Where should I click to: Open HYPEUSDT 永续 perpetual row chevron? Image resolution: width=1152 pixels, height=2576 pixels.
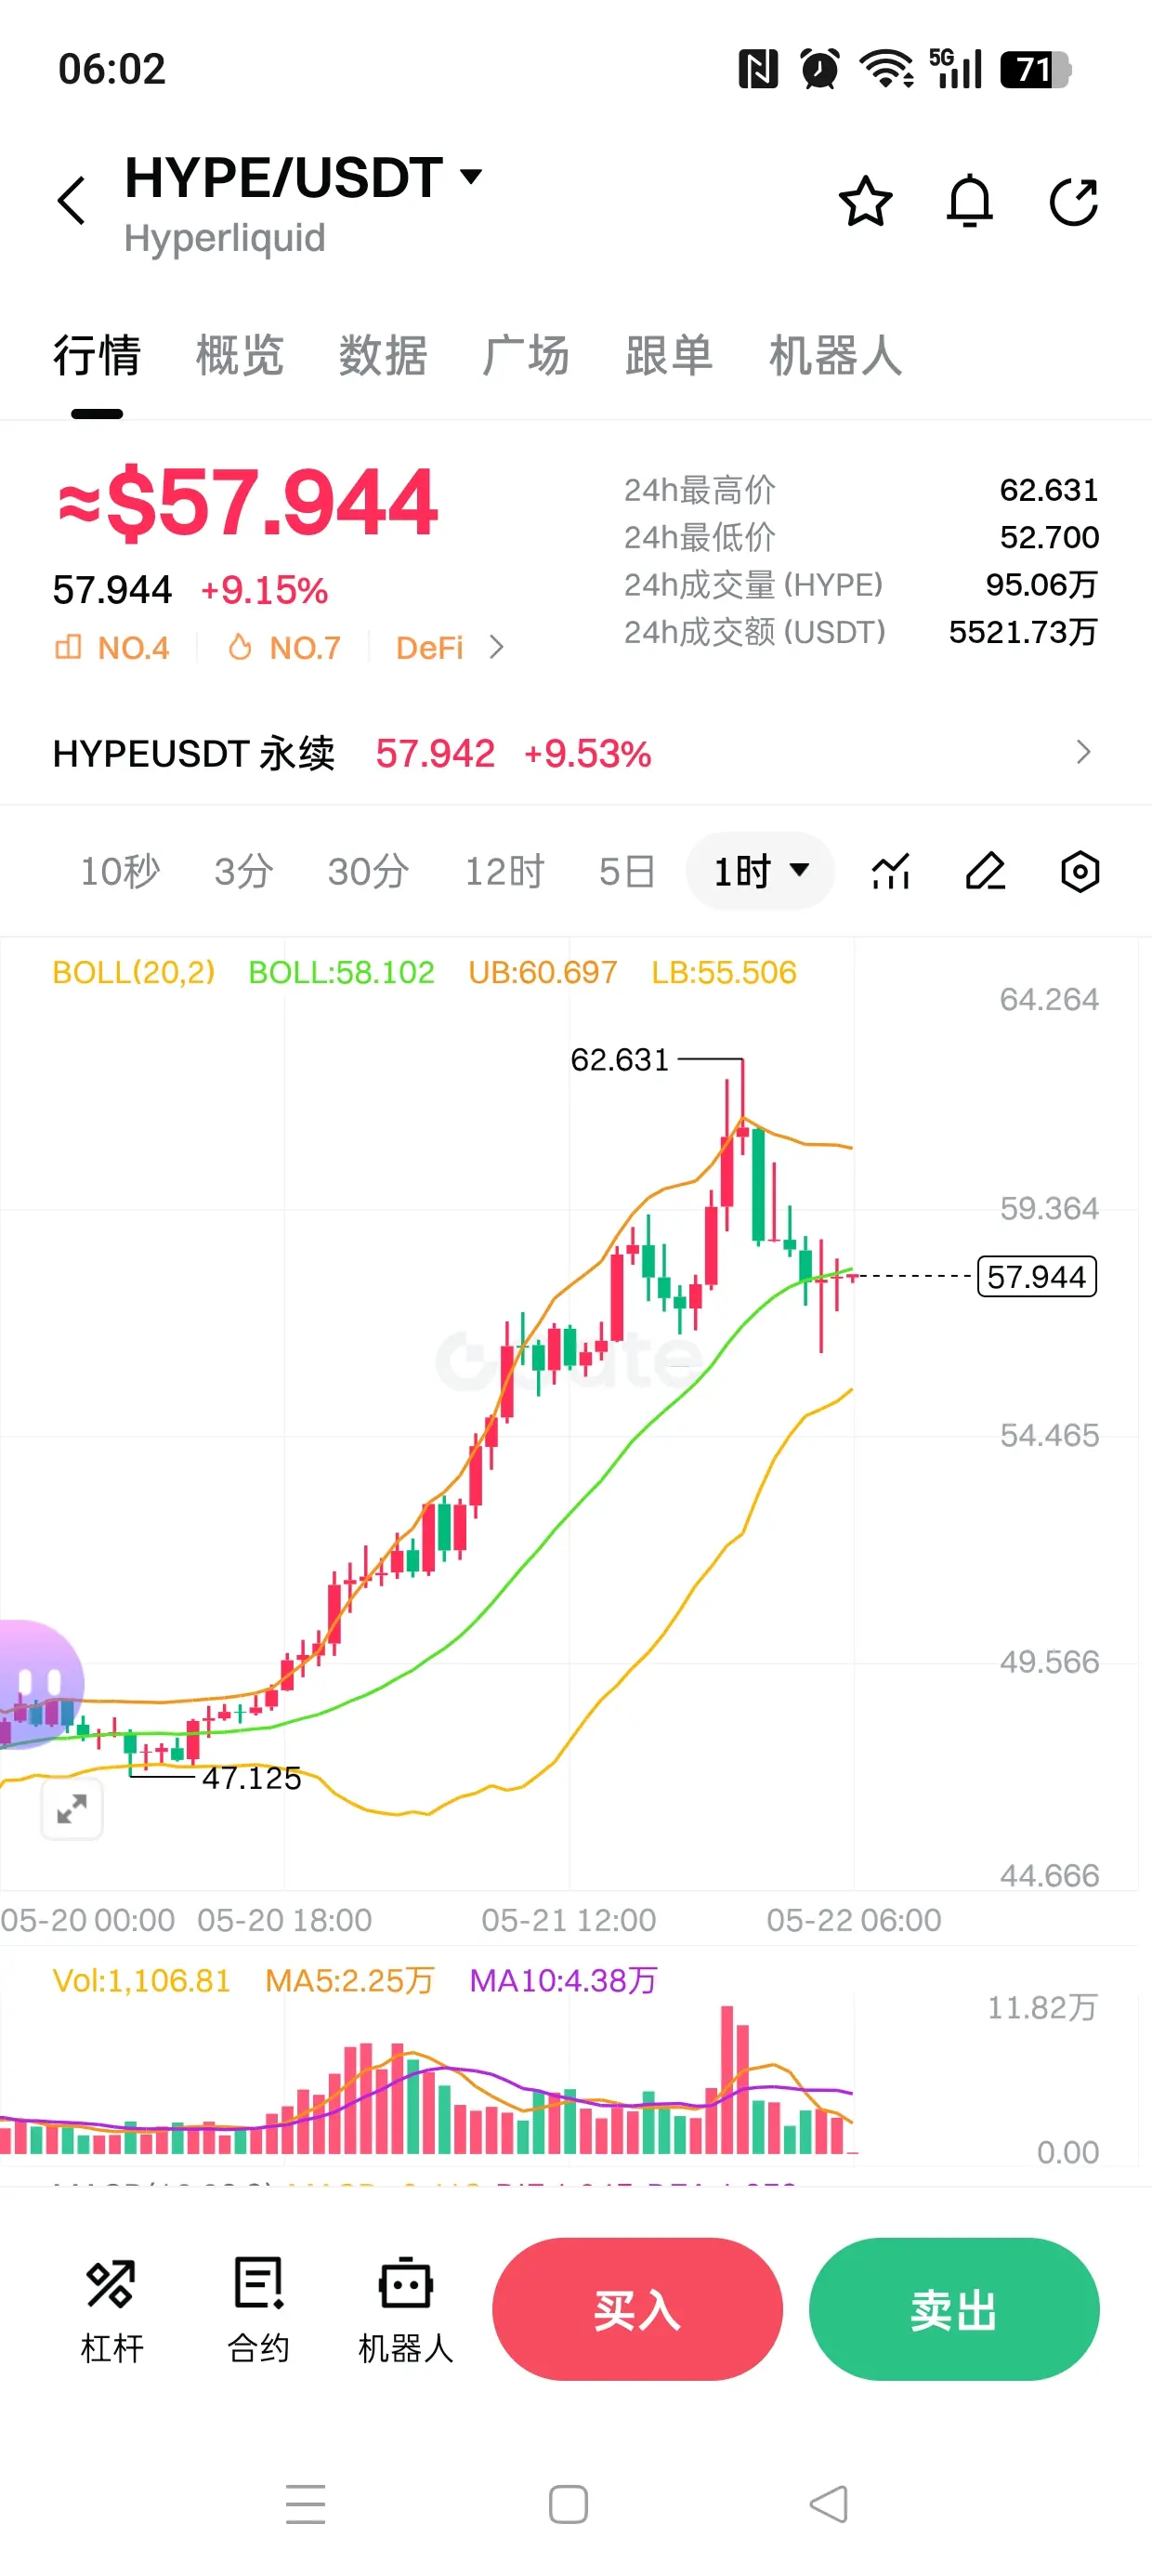click(x=1083, y=753)
